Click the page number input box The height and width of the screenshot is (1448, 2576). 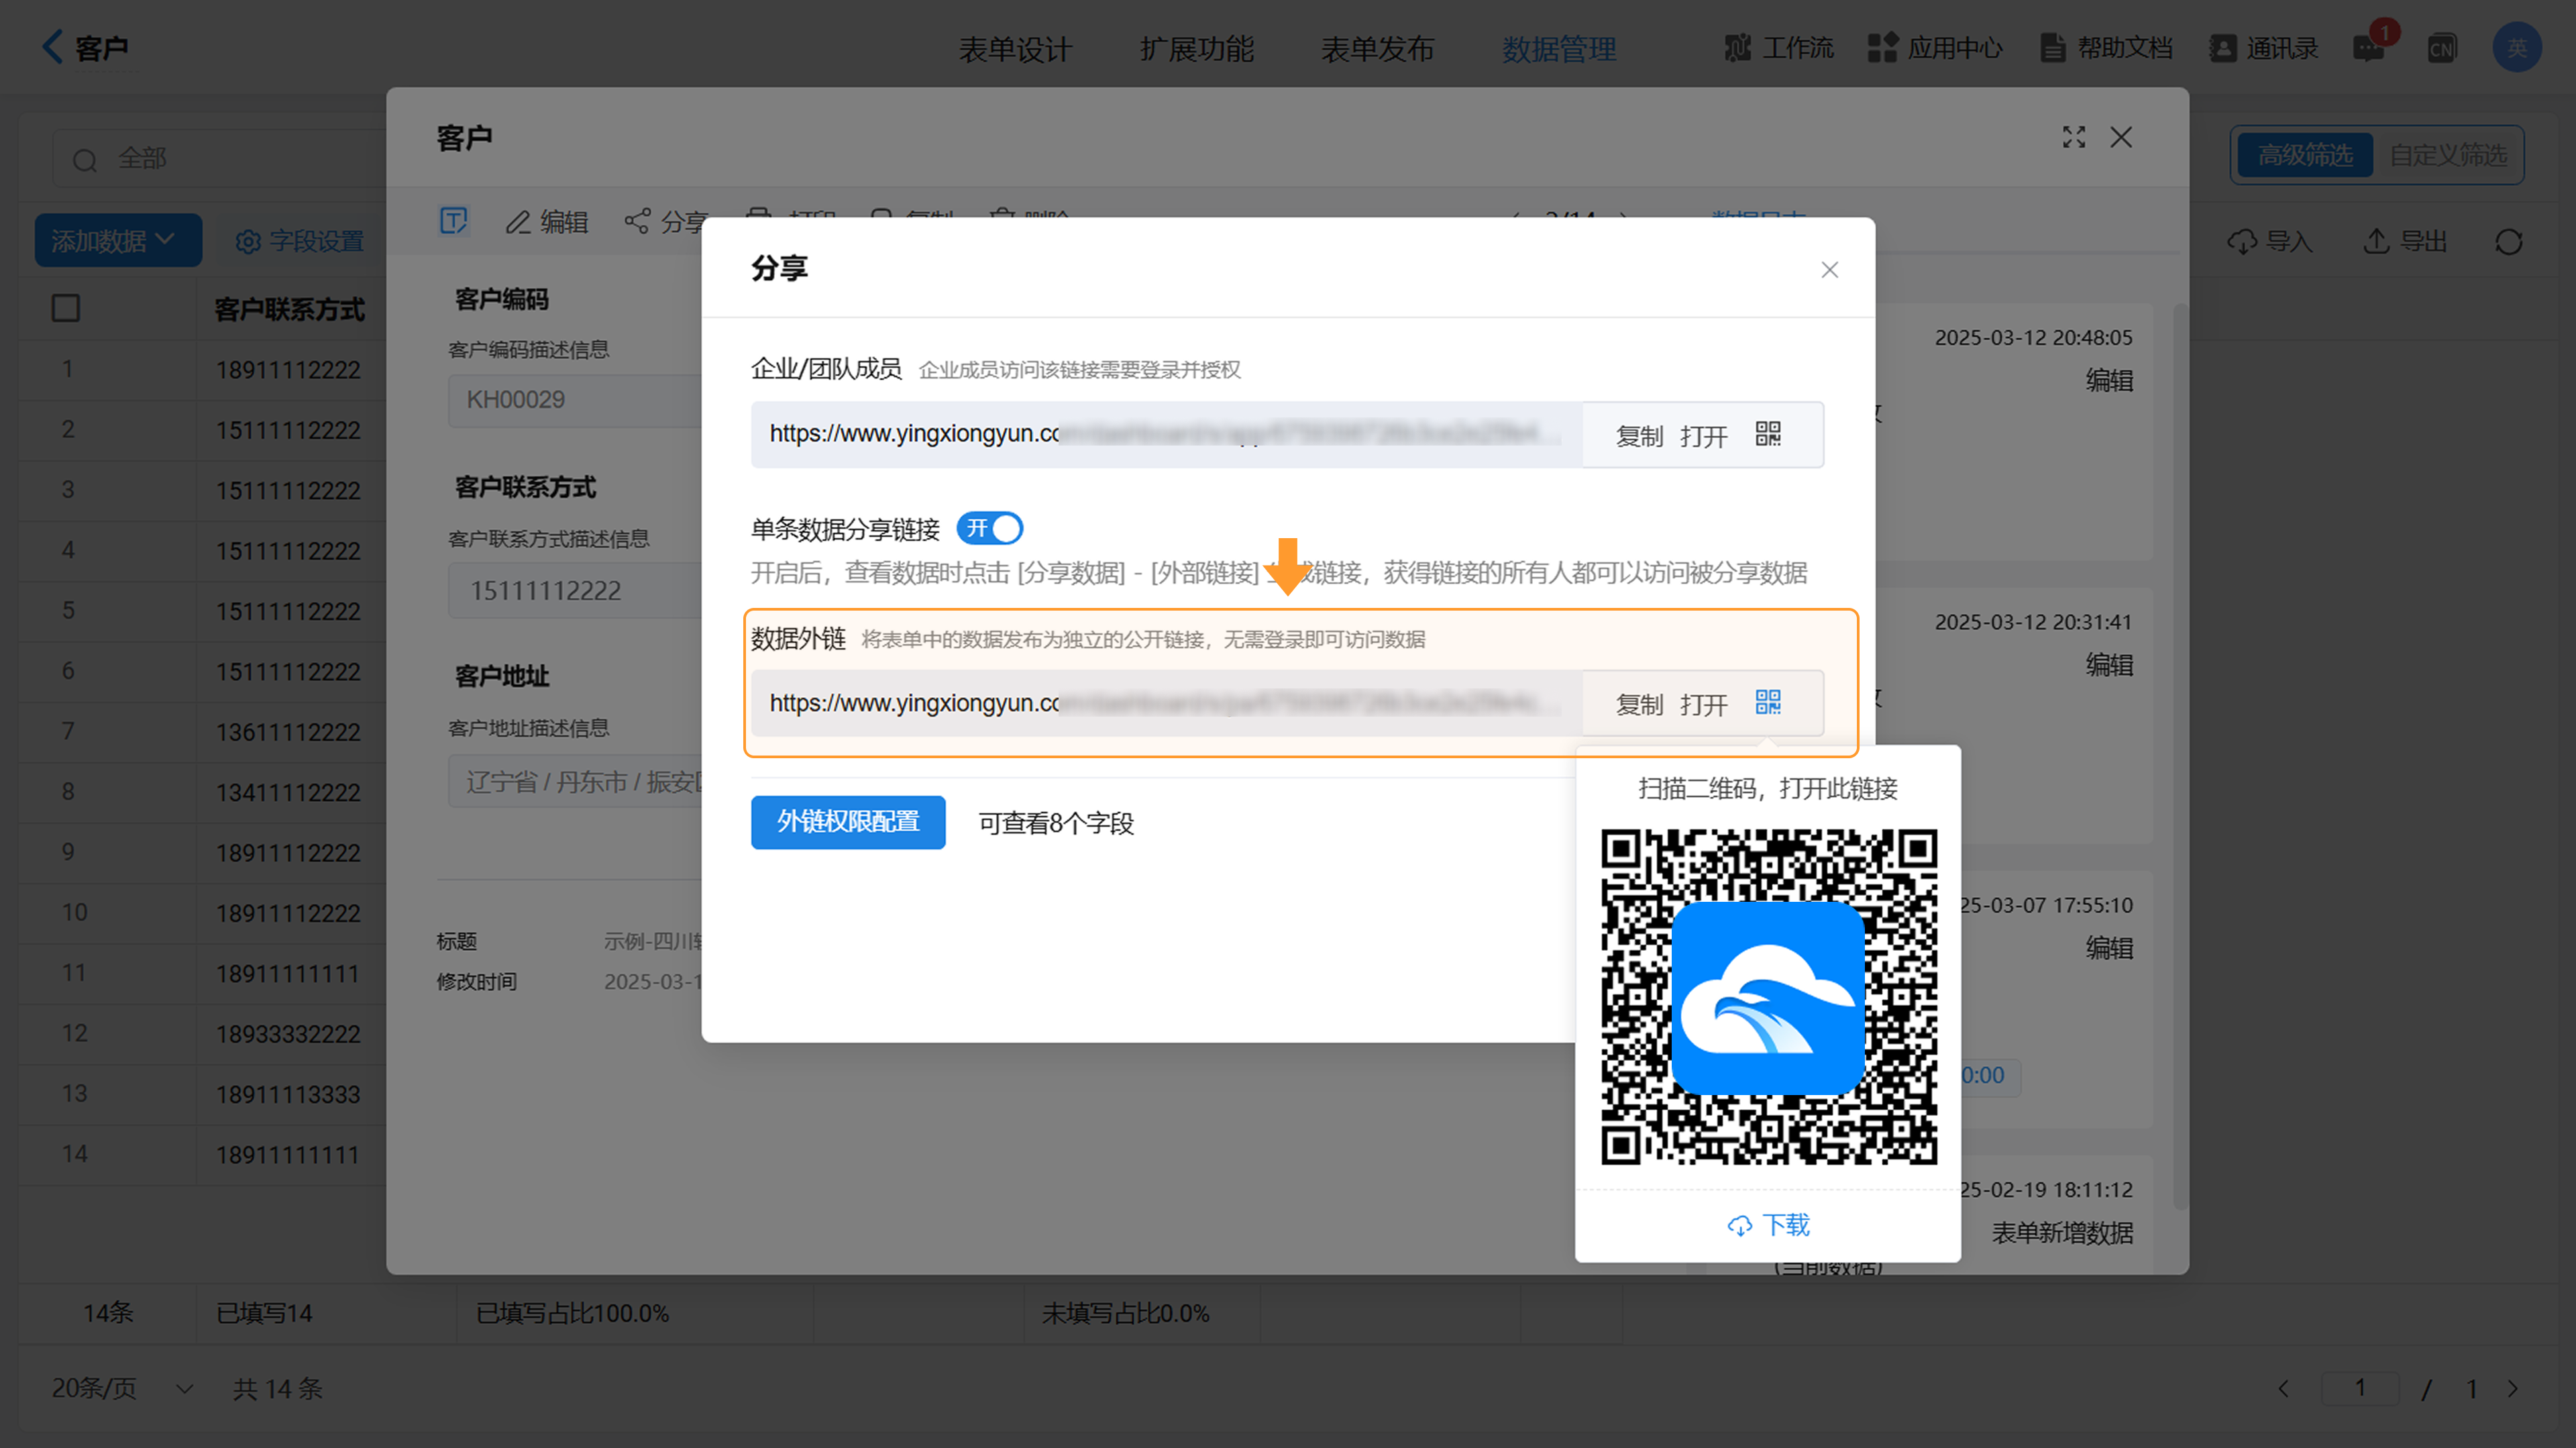point(2359,1388)
